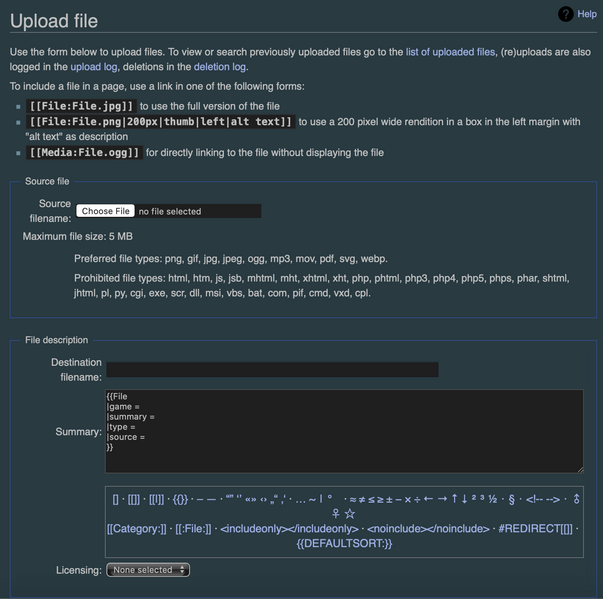Screen dimensions: 603x599
Task: Click inside the Summary text area
Action: 344,431
